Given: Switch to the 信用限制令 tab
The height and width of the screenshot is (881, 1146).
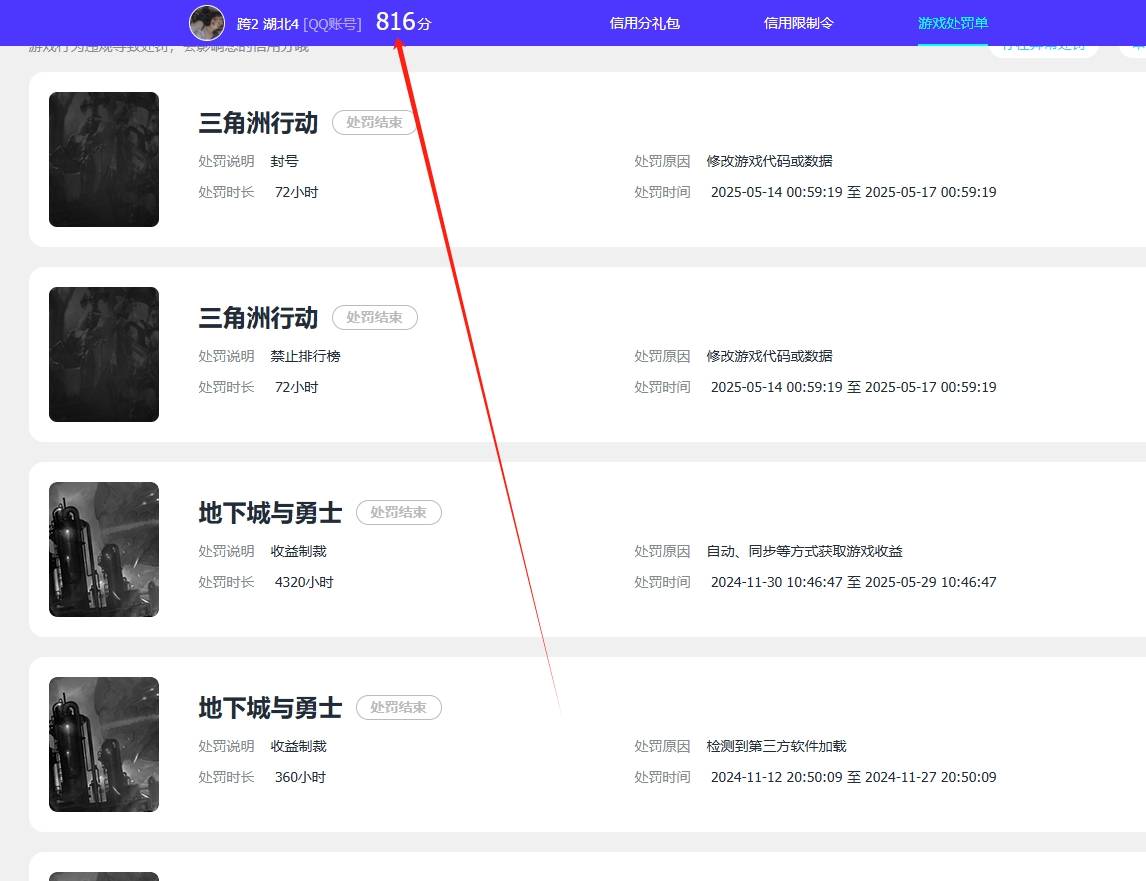Looking at the screenshot, I should click(797, 22).
